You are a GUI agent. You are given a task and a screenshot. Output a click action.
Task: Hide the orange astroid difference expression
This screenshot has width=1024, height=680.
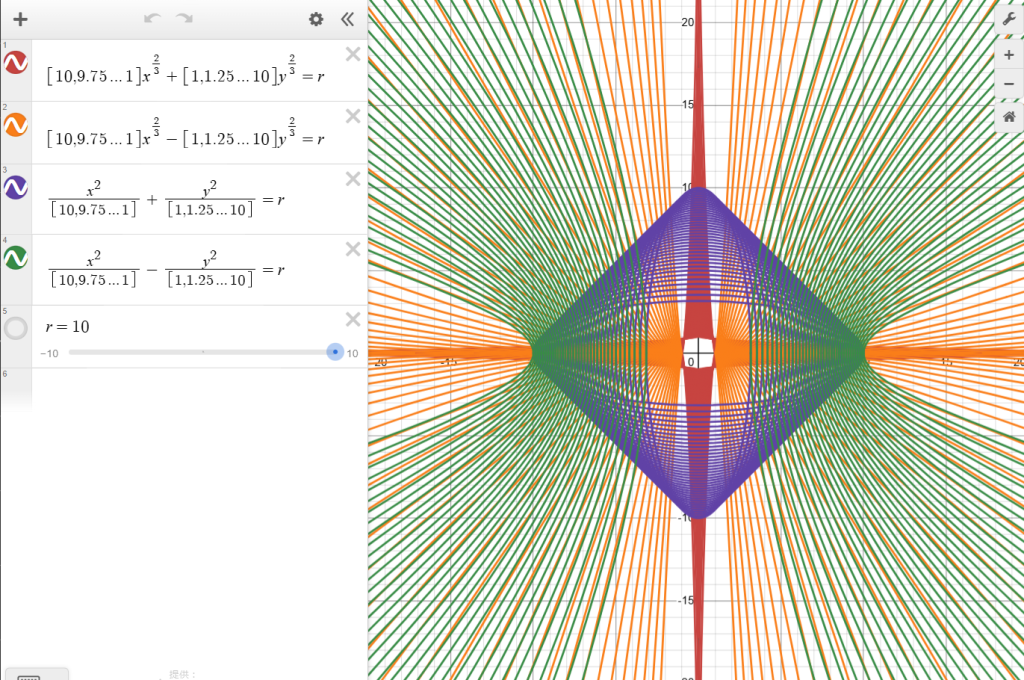point(16,125)
